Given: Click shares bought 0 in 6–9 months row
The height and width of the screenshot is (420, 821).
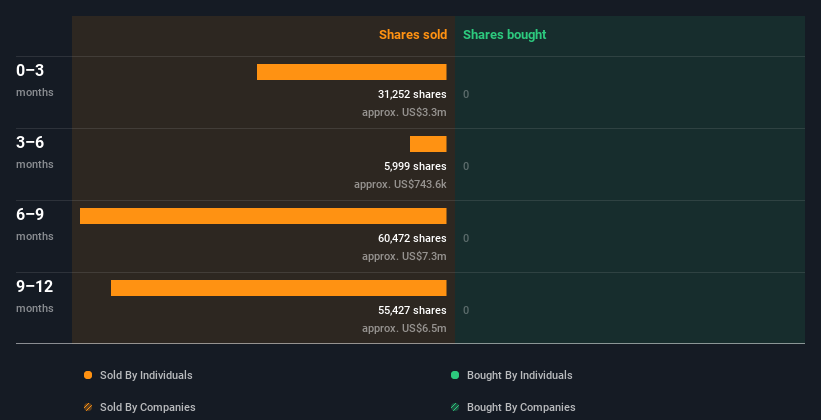Looking at the screenshot, I should pyautogui.click(x=466, y=239).
